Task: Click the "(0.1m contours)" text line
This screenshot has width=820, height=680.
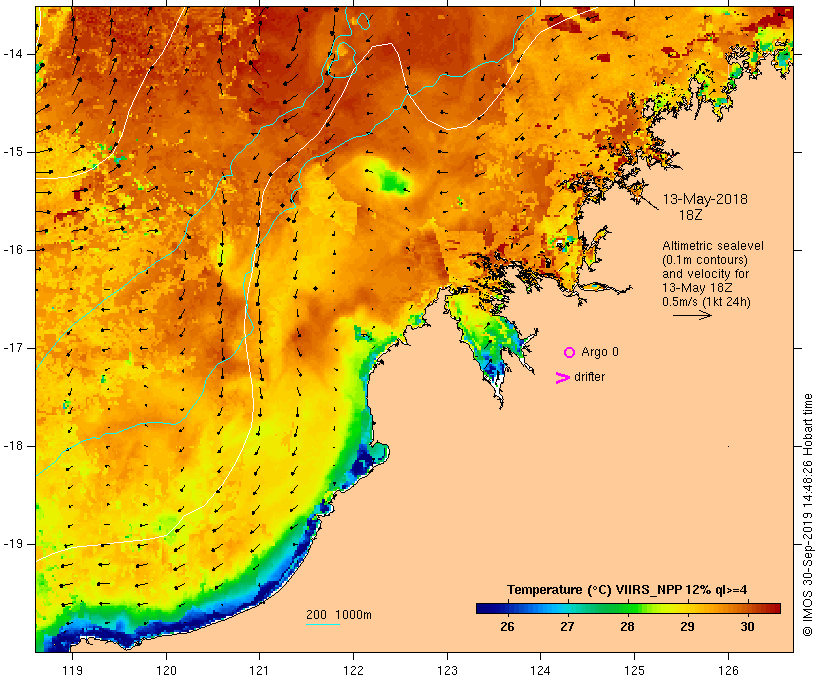Action: tap(705, 260)
